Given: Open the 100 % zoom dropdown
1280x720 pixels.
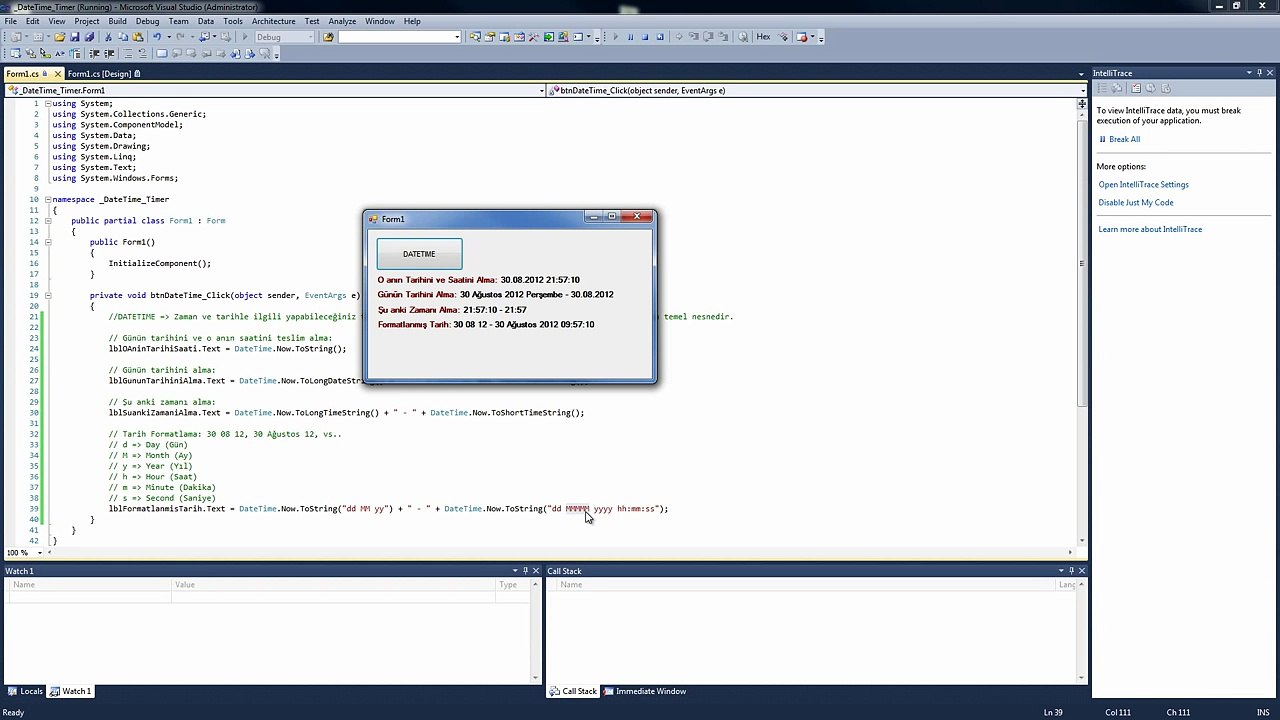Looking at the screenshot, I should (39, 552).
